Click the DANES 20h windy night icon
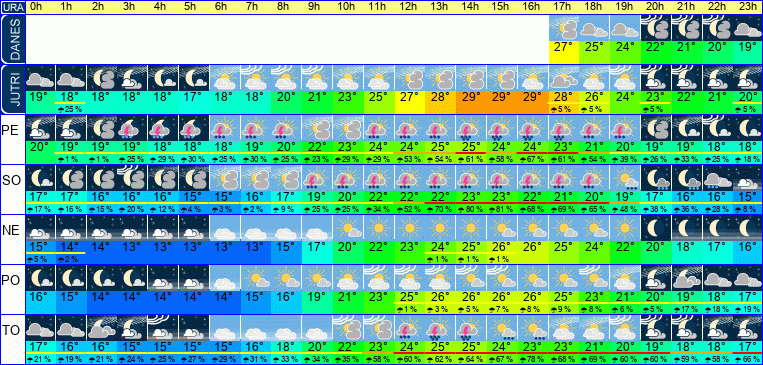Viewport: 763px width, 365px height. (x=656, y=28)
